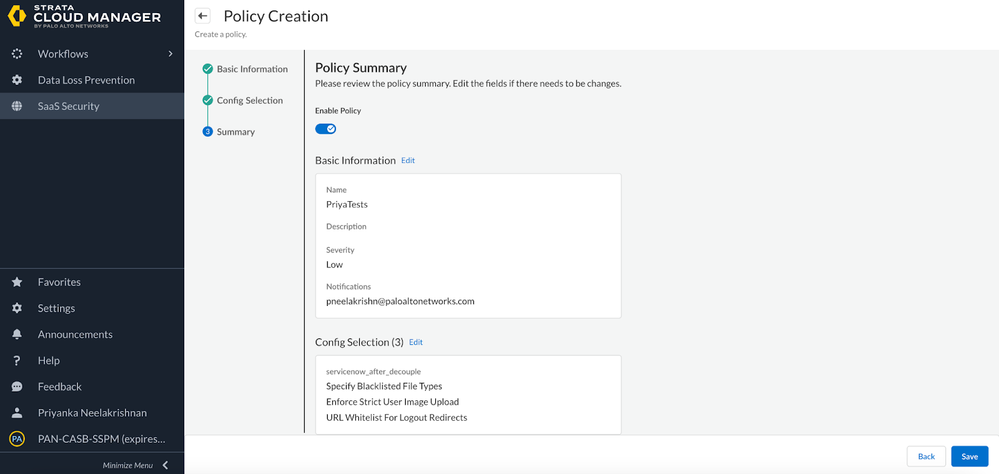Image resolution: width=999 pixels, height=474 pixels.
Task: Click the SaaS Security globe icon
Action: (x=17, y=106)
